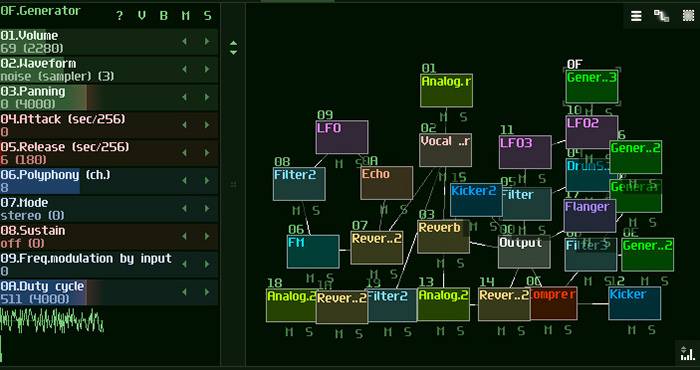700x370 pixels.
Task: Click the V button in Generator header
Action: point(142,16)
